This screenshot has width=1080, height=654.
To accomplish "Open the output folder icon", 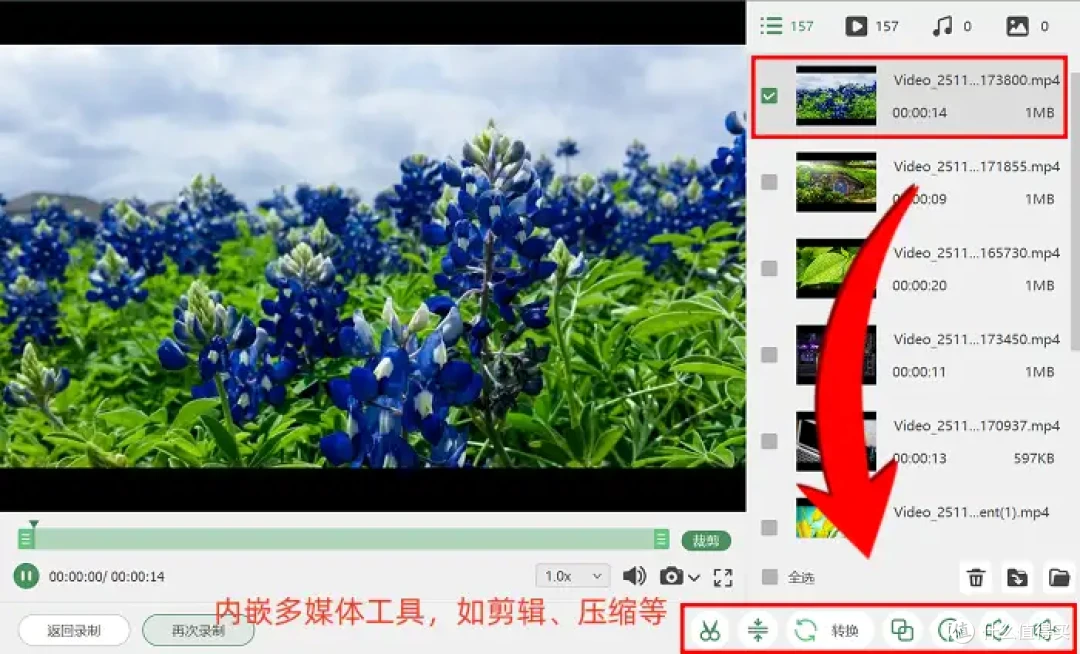I will [1059, 577].
